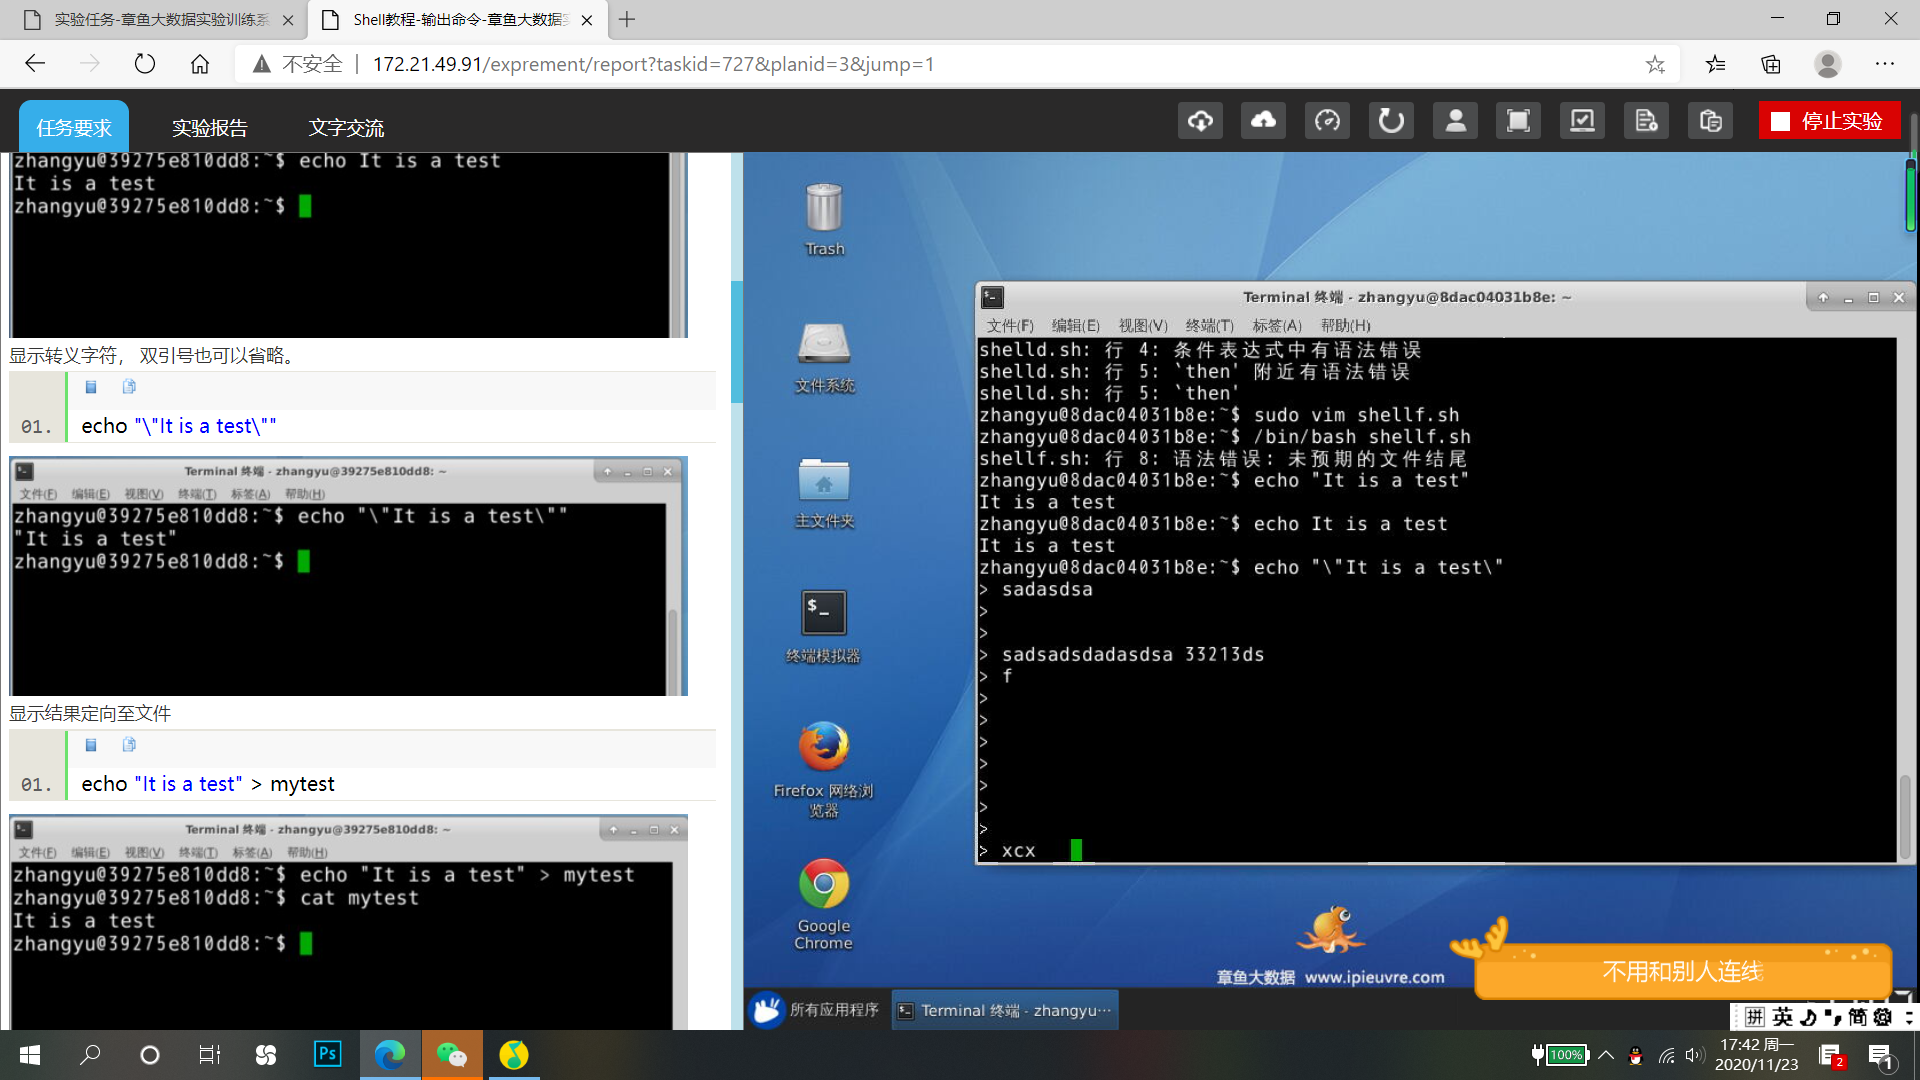The width and height of the screenshot is (1920, 1080).
Task: Click the fullscreen frame toolbar icon
Action: coord(1518,121)
